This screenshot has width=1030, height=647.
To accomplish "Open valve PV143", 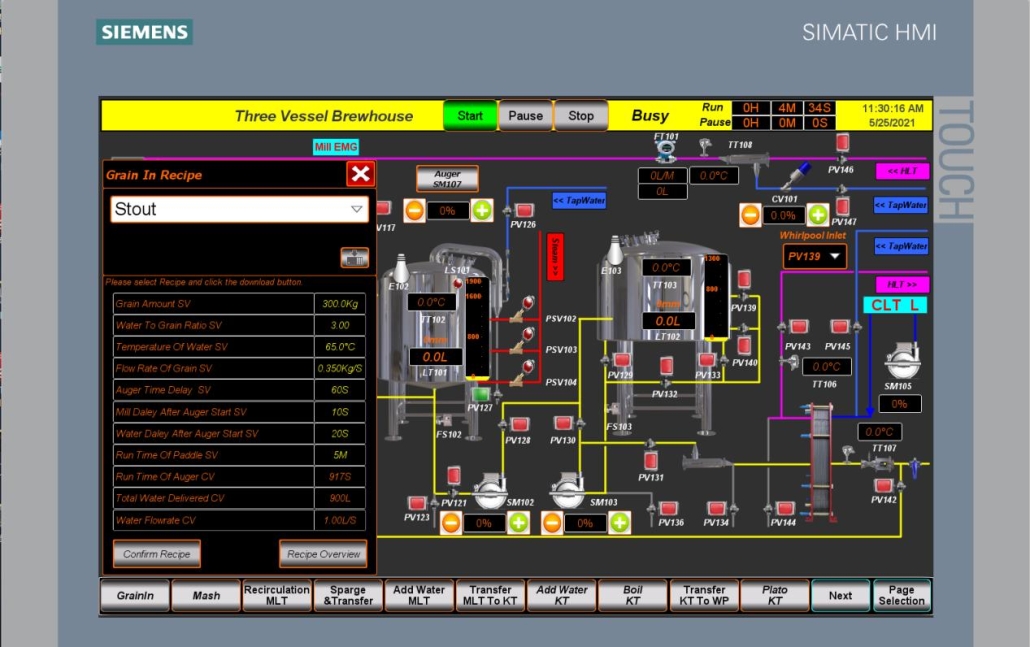I will click(x=799, y=326).
